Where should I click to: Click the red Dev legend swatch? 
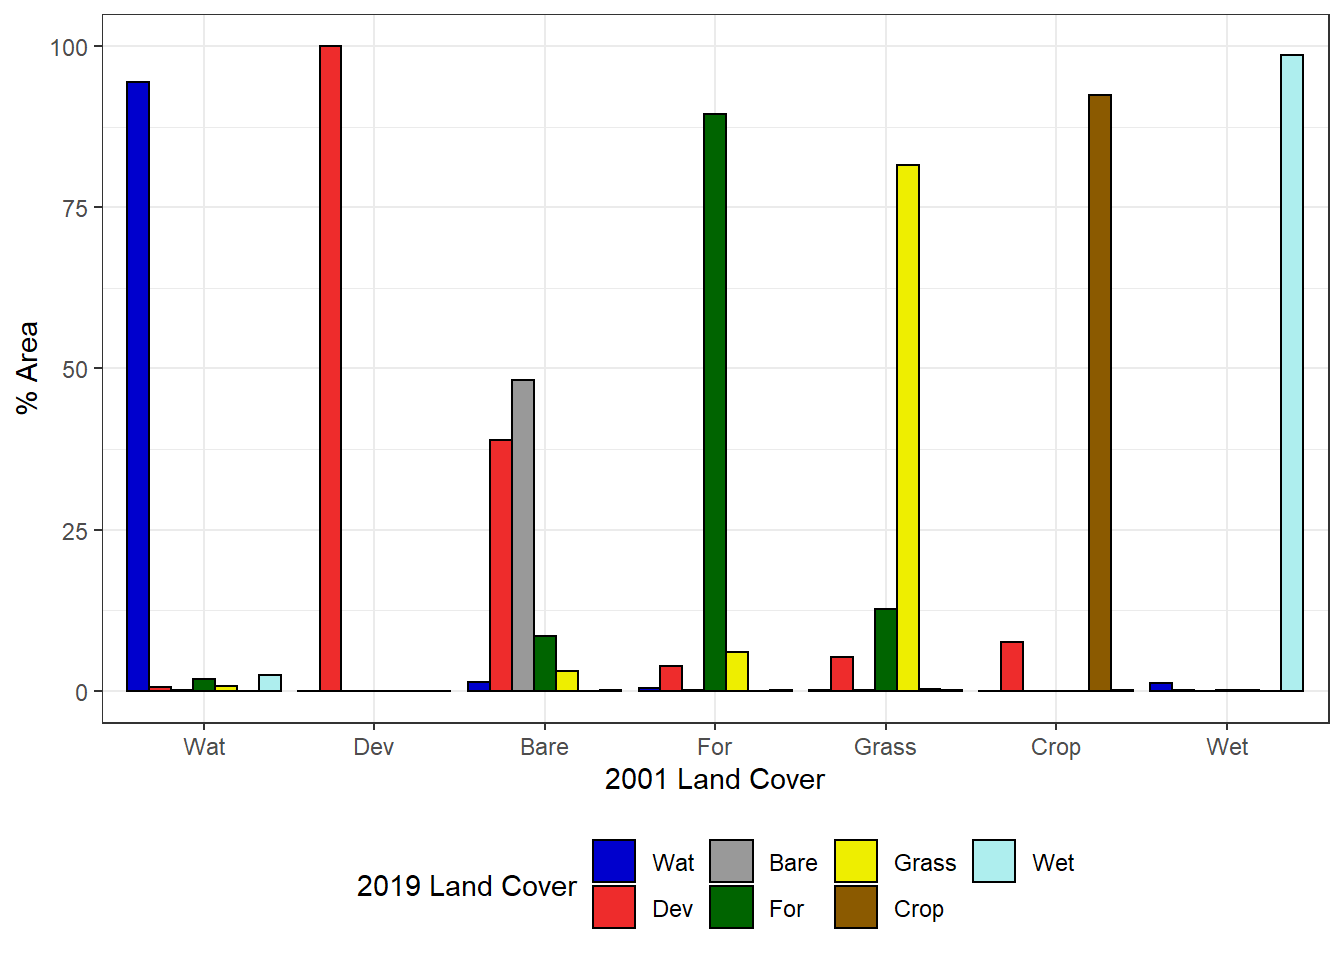pyautogui.click(x=613, y=907)
